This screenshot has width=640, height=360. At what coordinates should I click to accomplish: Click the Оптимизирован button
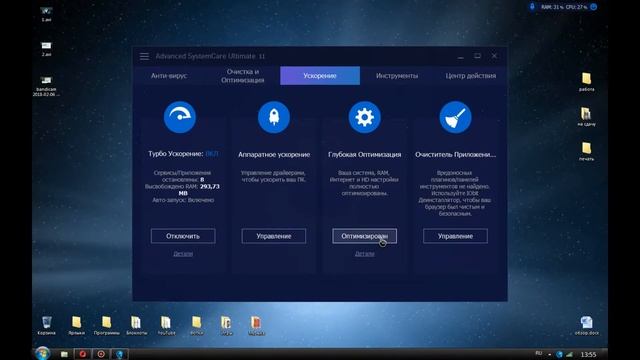point(364,236)
